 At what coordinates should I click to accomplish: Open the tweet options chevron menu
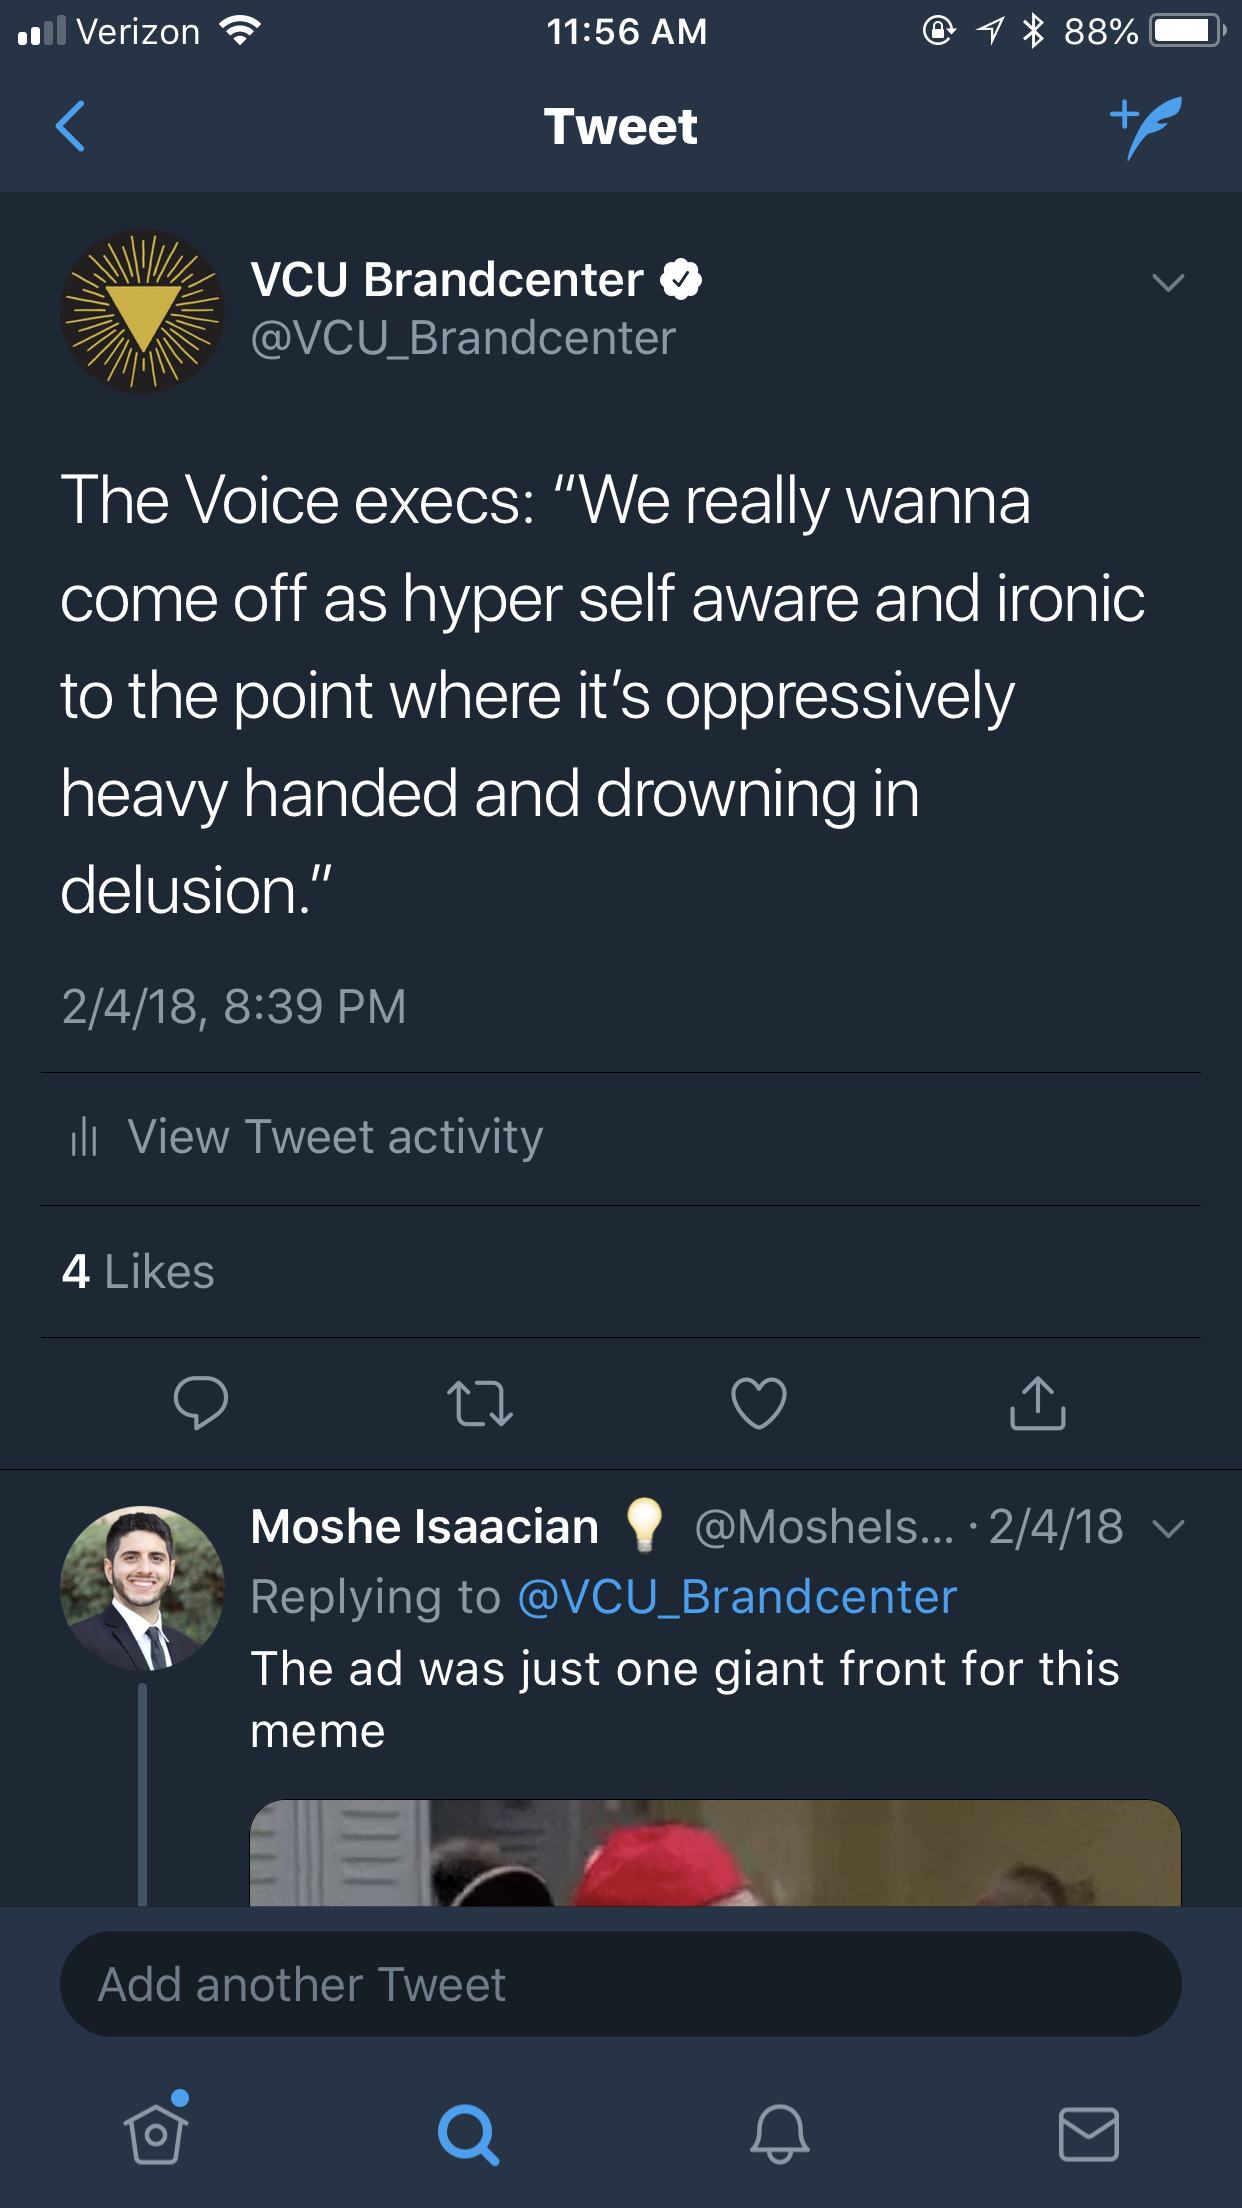click(x=1168, y=283)
